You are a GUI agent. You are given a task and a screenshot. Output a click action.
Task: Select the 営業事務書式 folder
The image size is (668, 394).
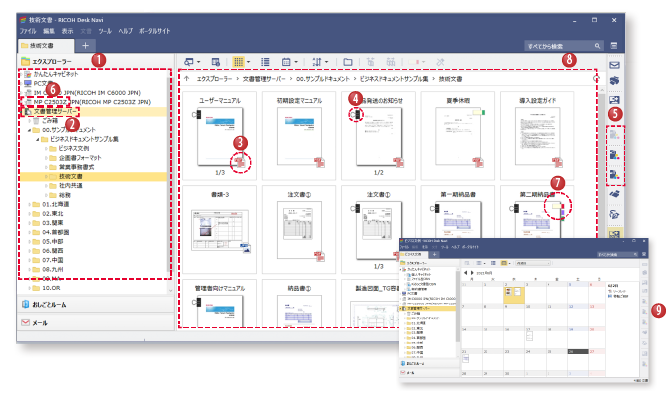pyautogui.click(x=77, y=167)
